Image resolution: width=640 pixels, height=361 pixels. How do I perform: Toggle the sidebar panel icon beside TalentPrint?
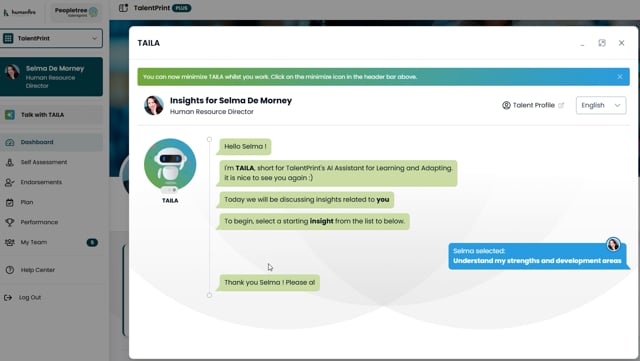click(123, 8)
